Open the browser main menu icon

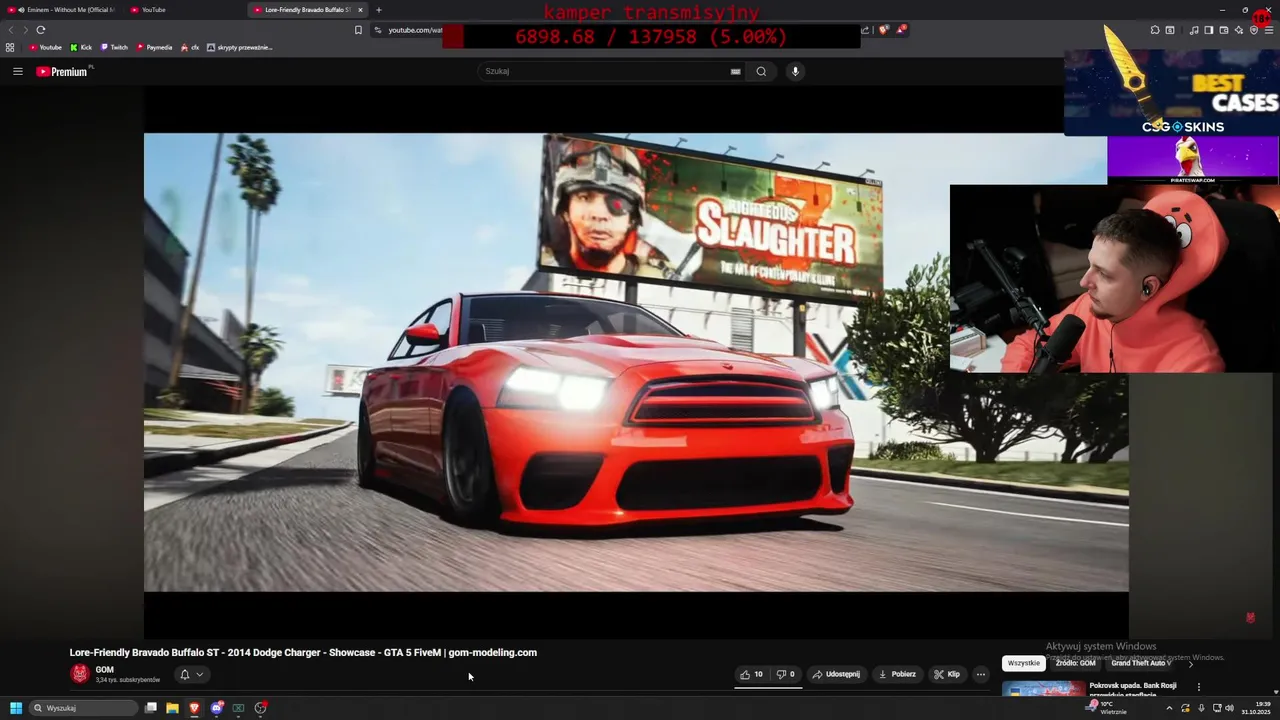tap(1270, 30)
